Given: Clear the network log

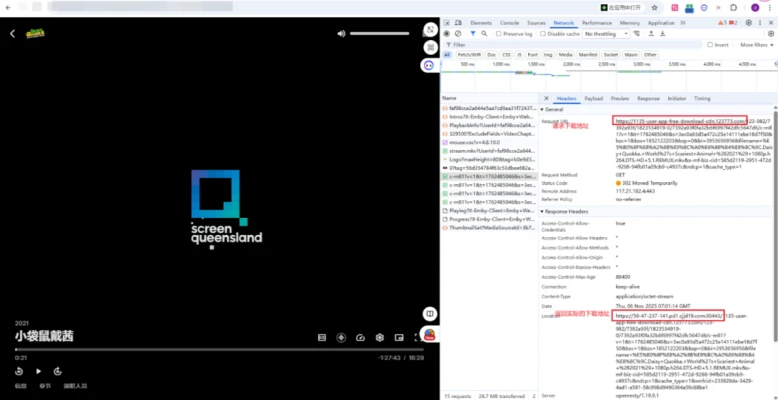Looking at the screenshot, I should pyautogui.click(x=458, y=33).
